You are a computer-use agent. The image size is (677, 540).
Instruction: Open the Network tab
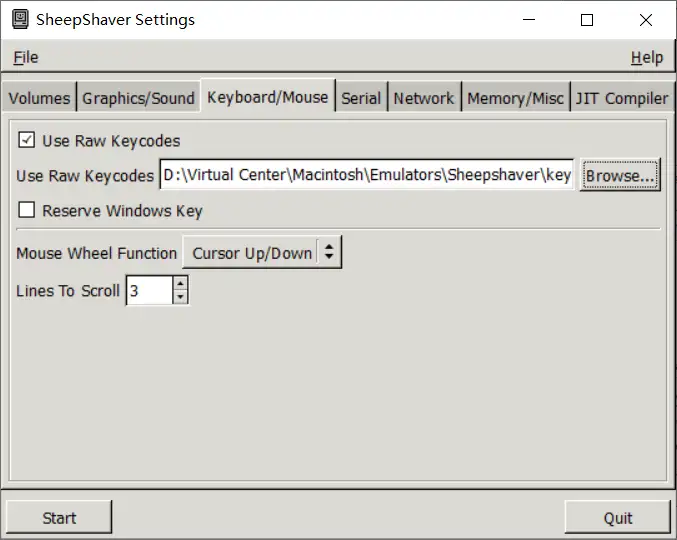[424, 98]
